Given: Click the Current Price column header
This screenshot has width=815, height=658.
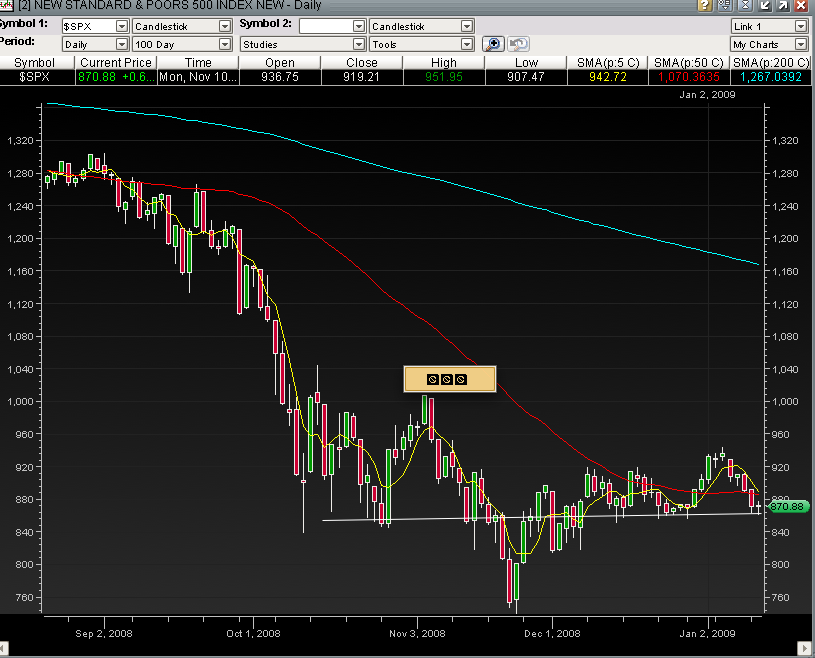Looking at the screenshot, I should (114, 62).
